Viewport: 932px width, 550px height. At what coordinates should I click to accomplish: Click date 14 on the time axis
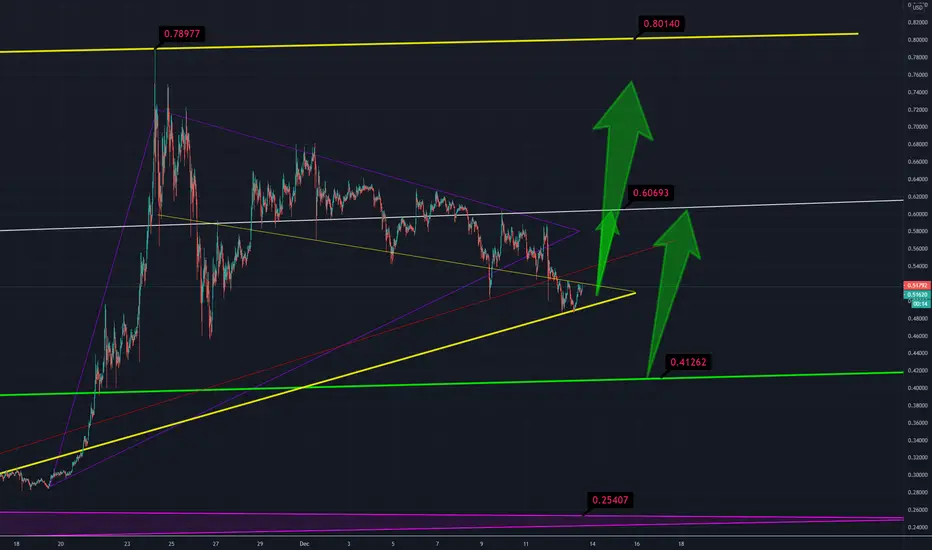593,544
